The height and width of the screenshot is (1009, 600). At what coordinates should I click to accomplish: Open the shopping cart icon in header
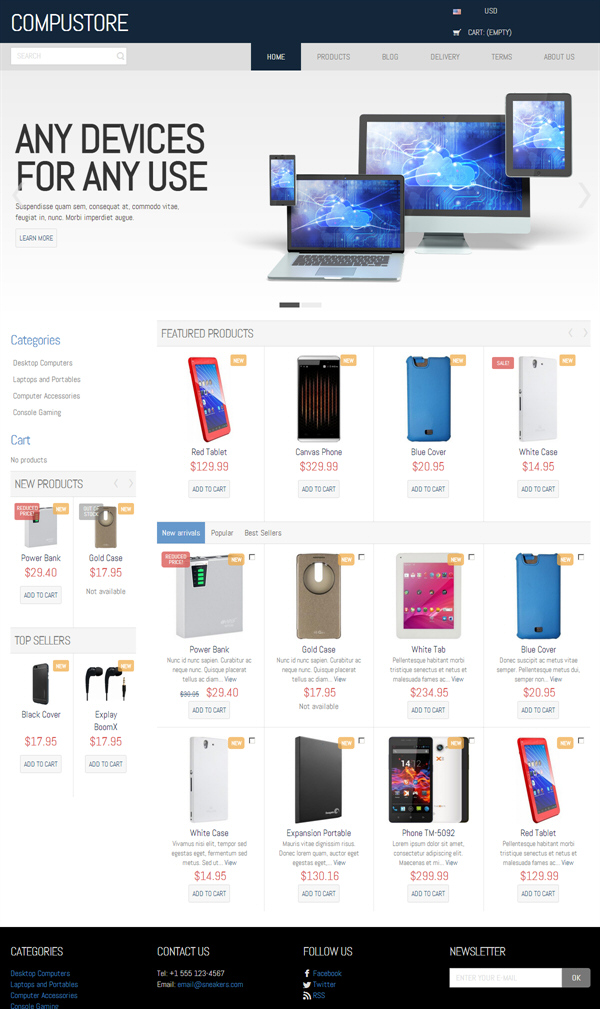tap(456, 32)
